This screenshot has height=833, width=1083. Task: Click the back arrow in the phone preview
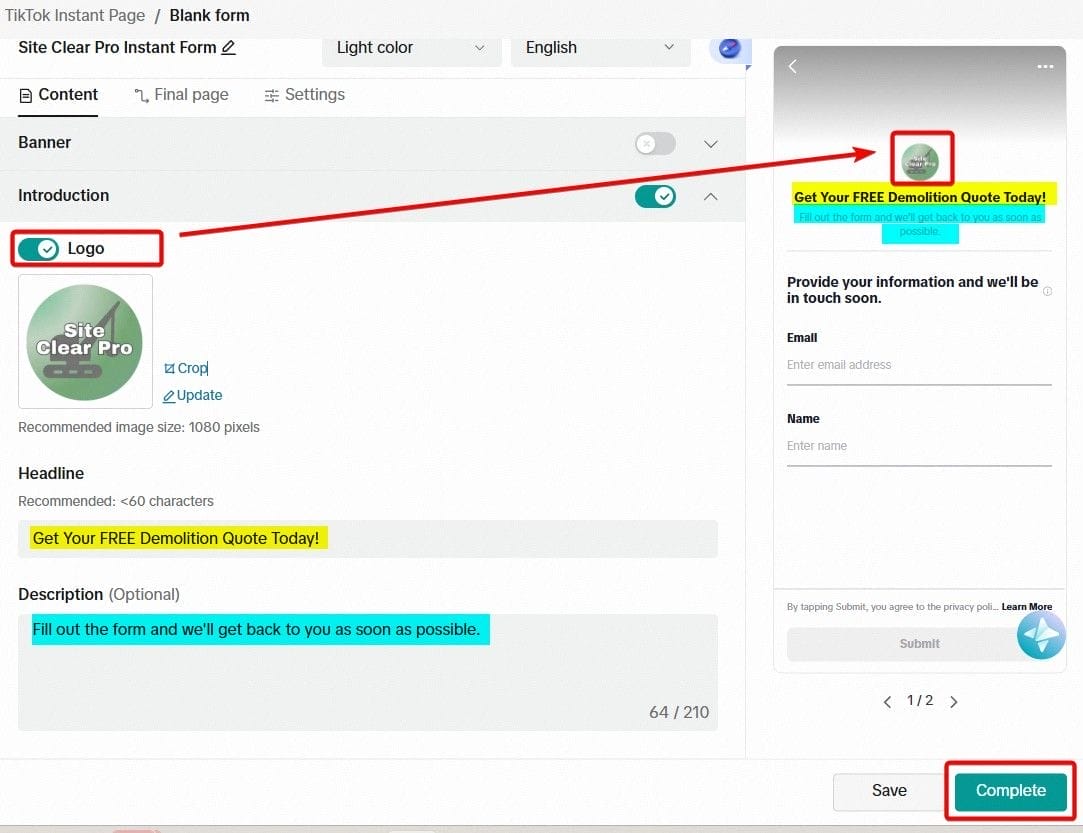(x=793, y=66)
